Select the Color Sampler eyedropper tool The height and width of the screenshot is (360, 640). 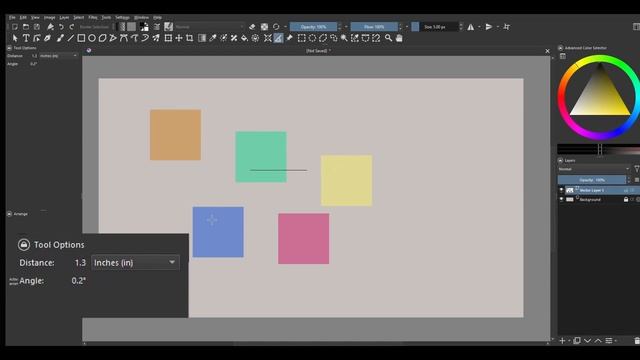tap(213, 38)
